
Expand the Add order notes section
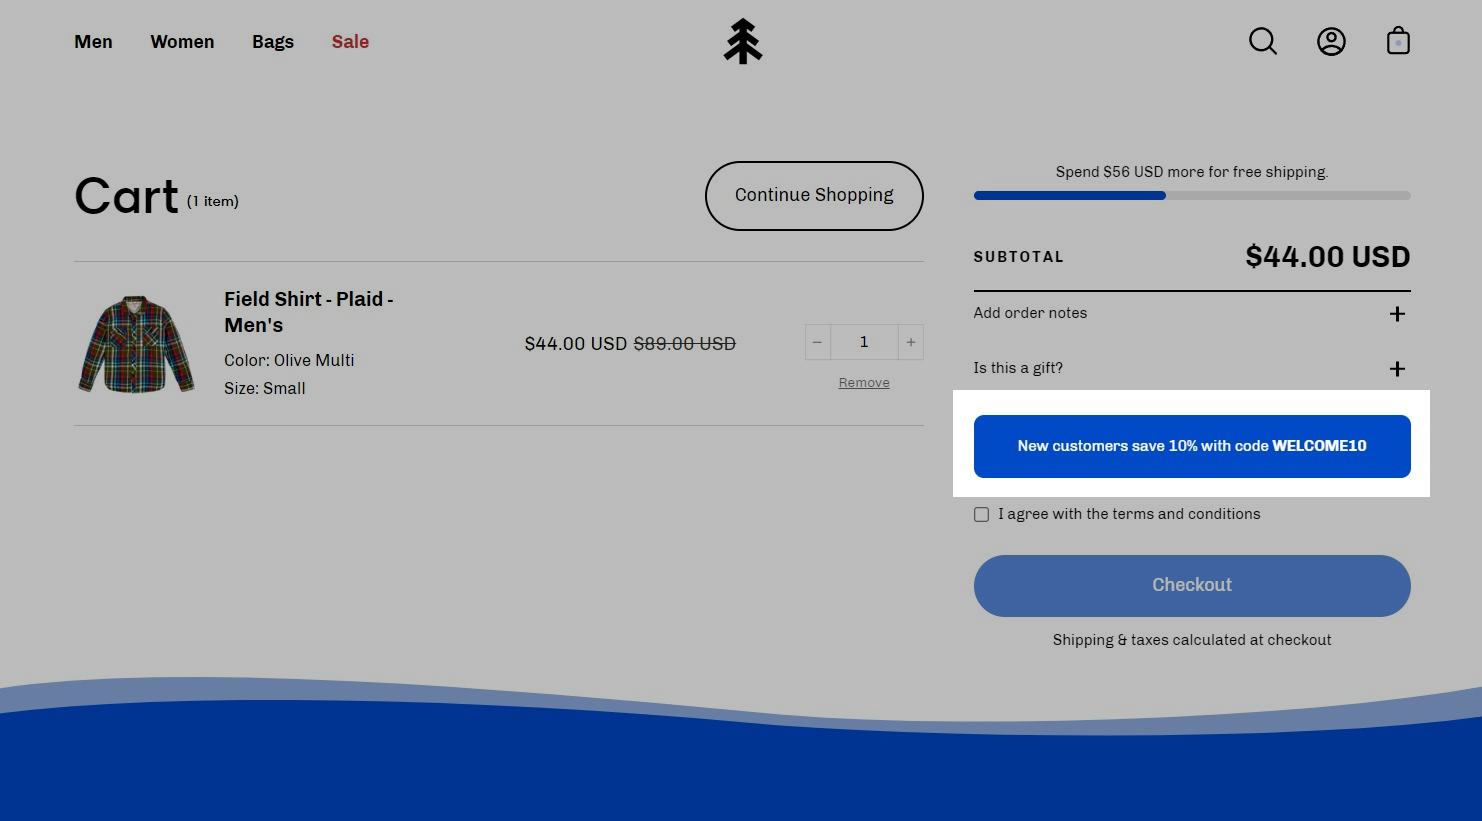[1397, 314]
